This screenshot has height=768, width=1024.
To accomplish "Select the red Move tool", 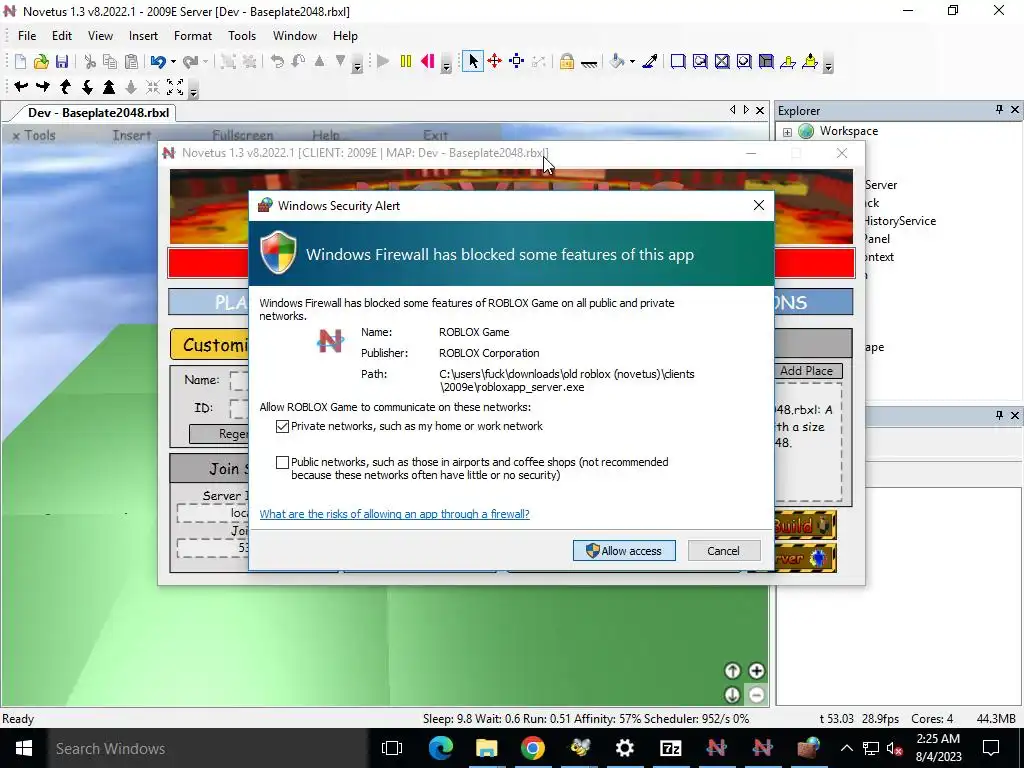I will point(494,61).
